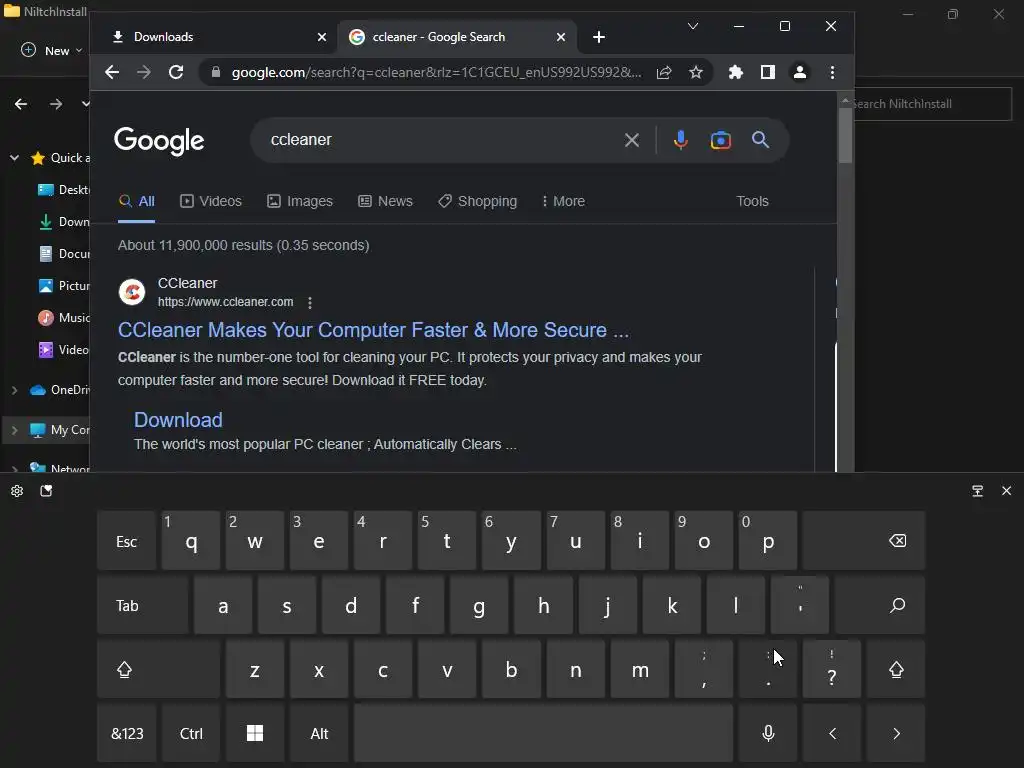
Task: Select Music in File Explorer sidebar
Action: click(63, 317)
